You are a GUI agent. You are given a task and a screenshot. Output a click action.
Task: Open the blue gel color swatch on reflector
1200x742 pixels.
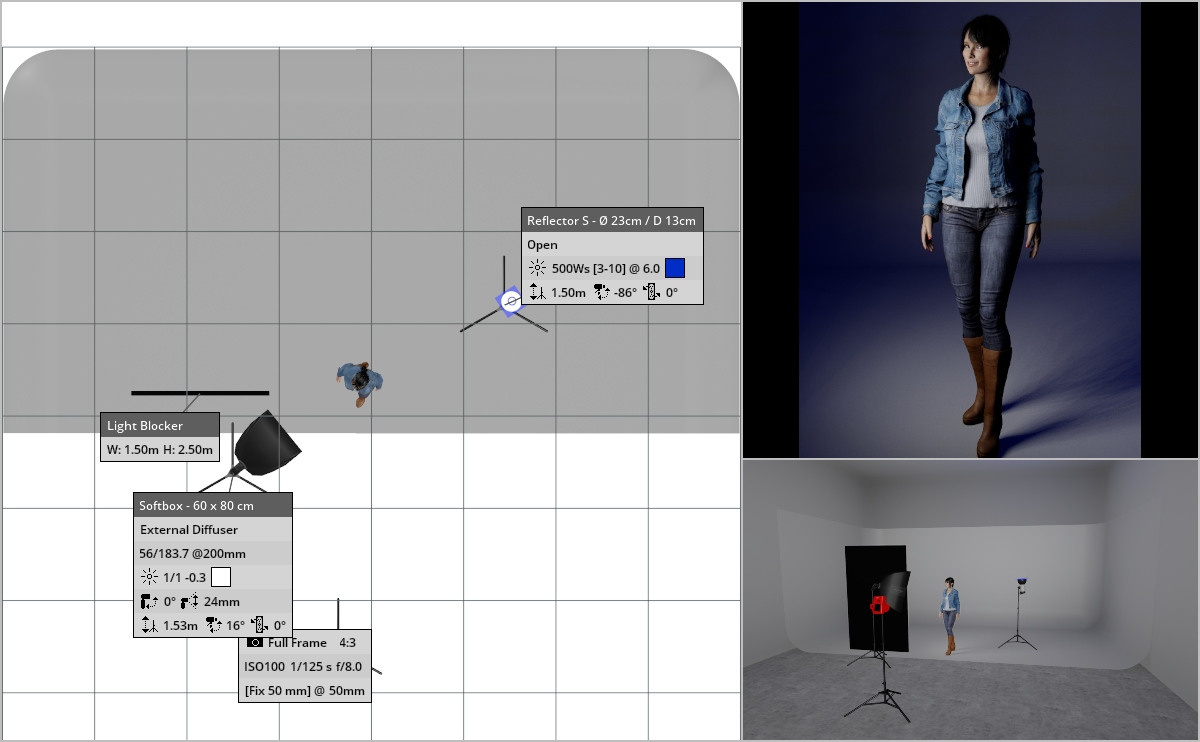(x=675, y=268)
